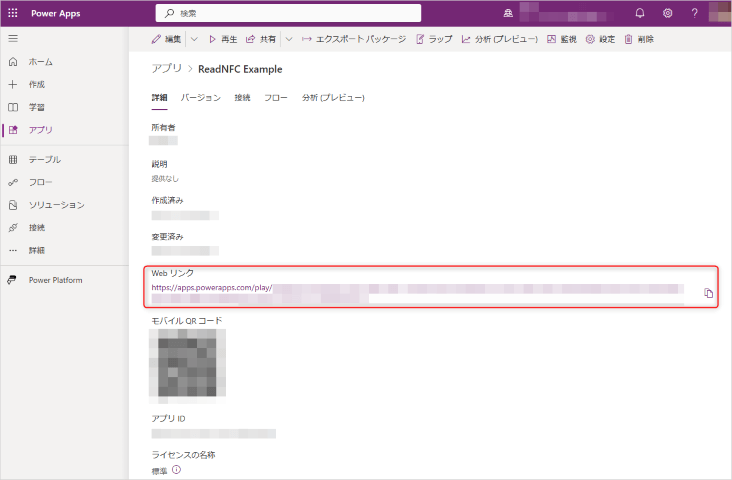Viewport: 732px width, 480px height.
Task: Switch to the フロー tab
Action: pyautogui.click(x=276, y=98)
